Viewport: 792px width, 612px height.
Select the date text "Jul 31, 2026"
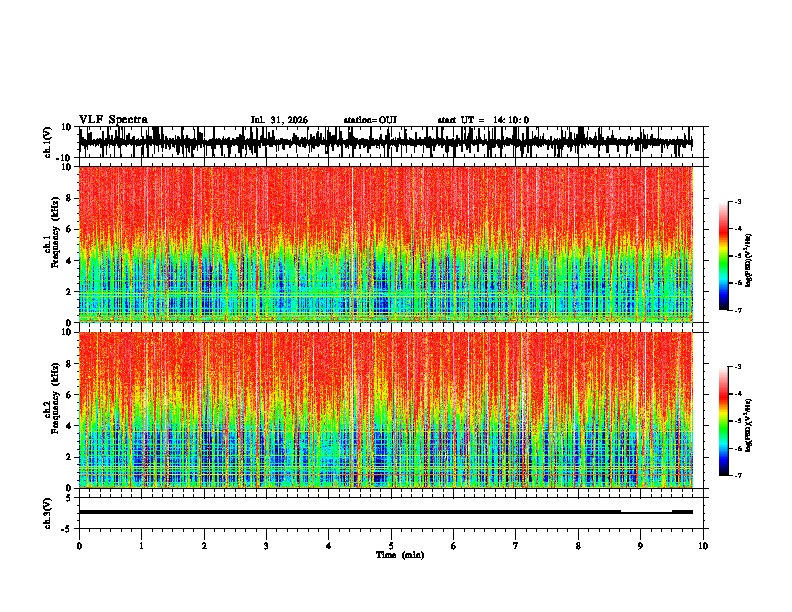(279, 120)
